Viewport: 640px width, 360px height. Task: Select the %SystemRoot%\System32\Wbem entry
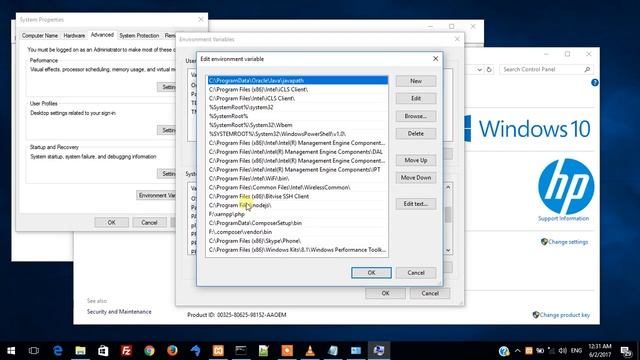tap(298, 125)
